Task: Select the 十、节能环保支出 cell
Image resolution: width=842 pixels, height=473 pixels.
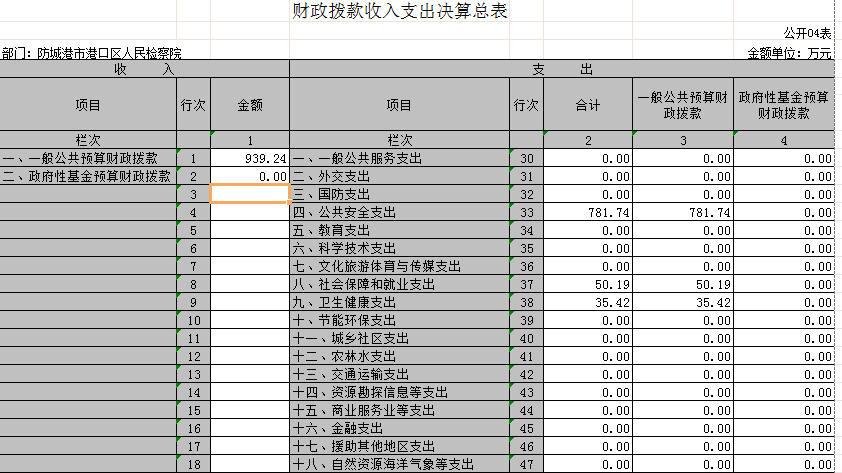Action: 400,320
